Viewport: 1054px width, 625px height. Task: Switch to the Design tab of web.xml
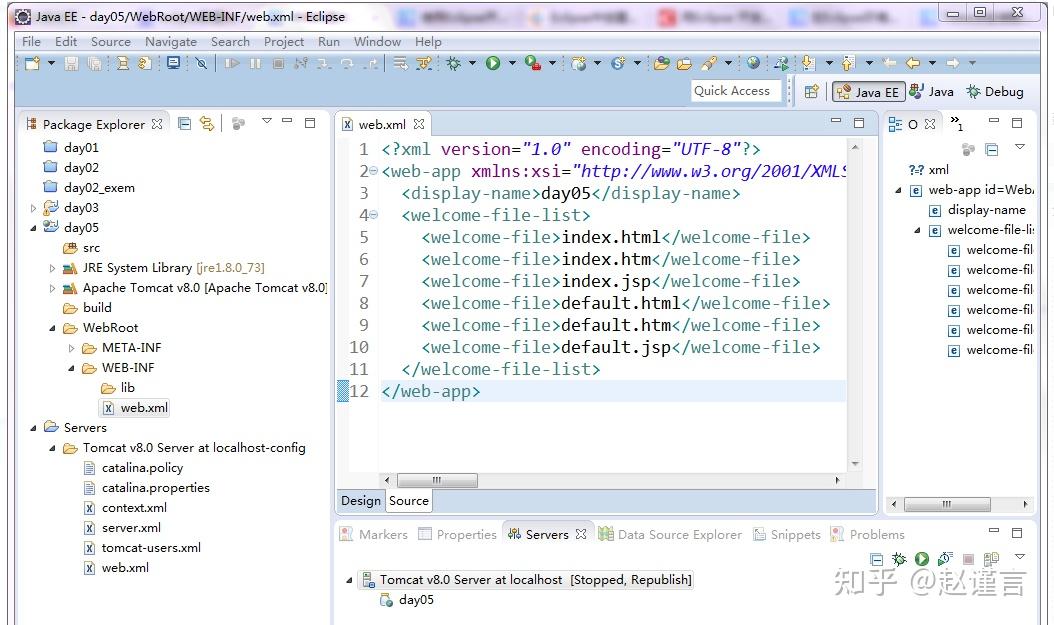(360, 501)
